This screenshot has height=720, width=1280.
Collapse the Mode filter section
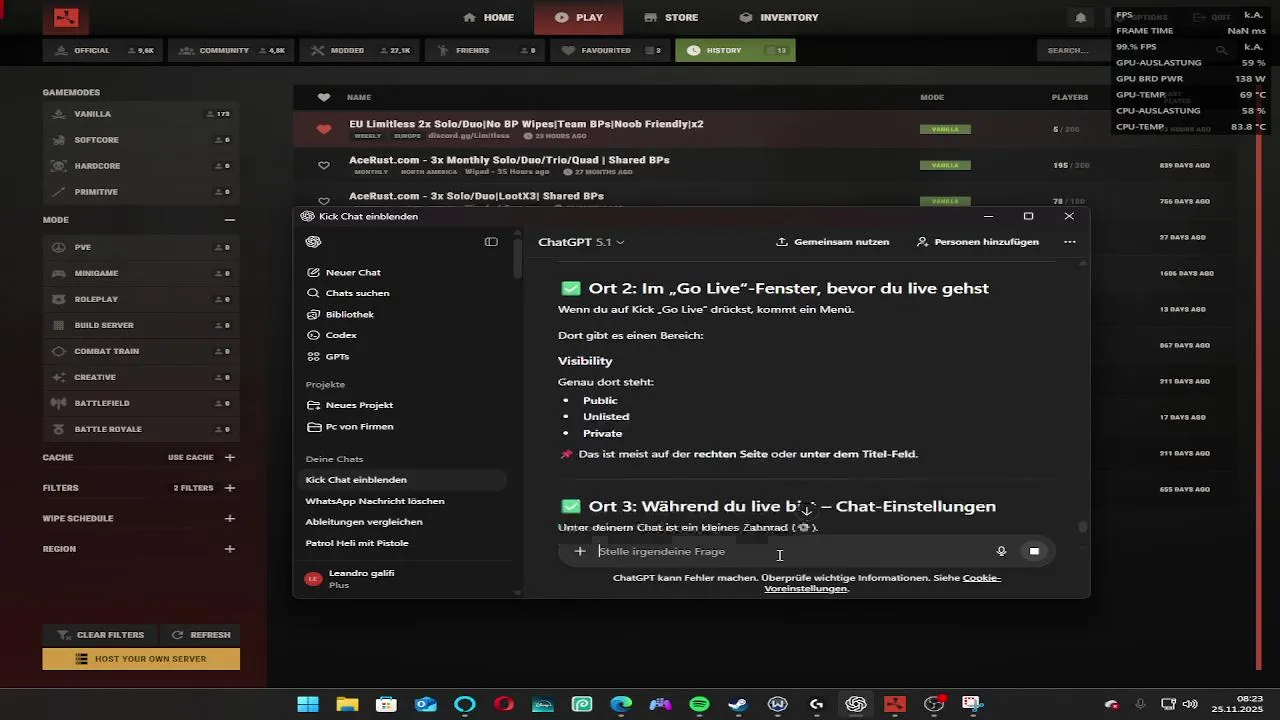coord(230,220)
